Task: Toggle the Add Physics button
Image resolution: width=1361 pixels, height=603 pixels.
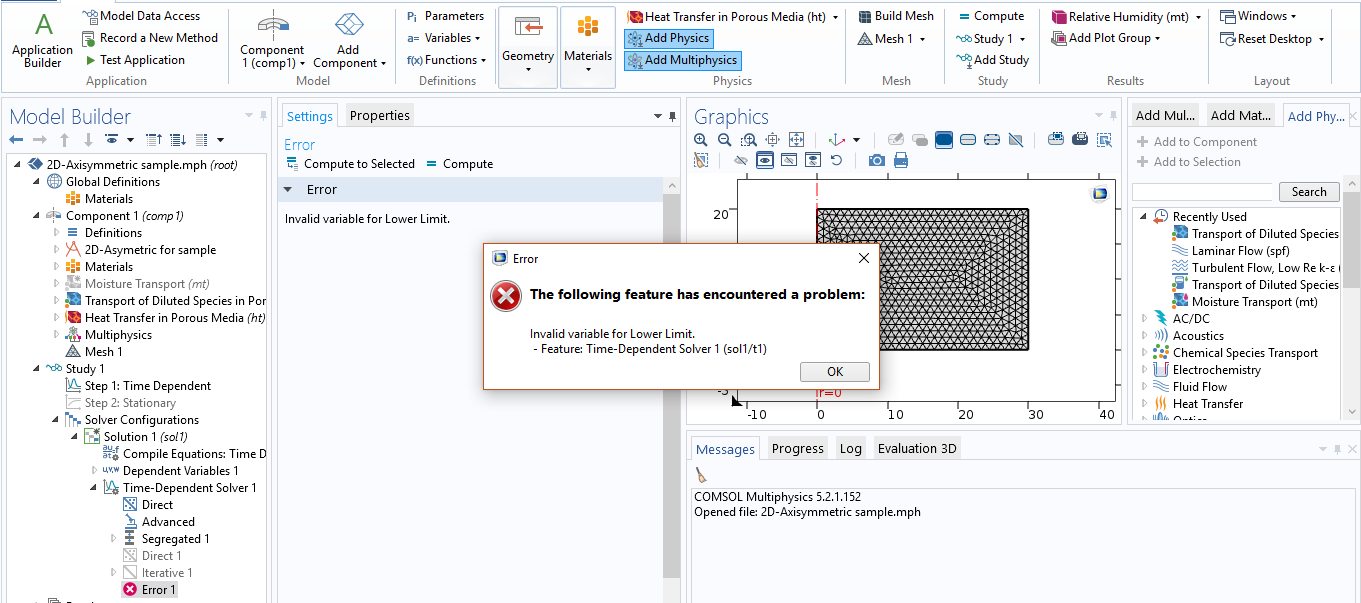Action: pyautogui.click(x=668, y=38)
